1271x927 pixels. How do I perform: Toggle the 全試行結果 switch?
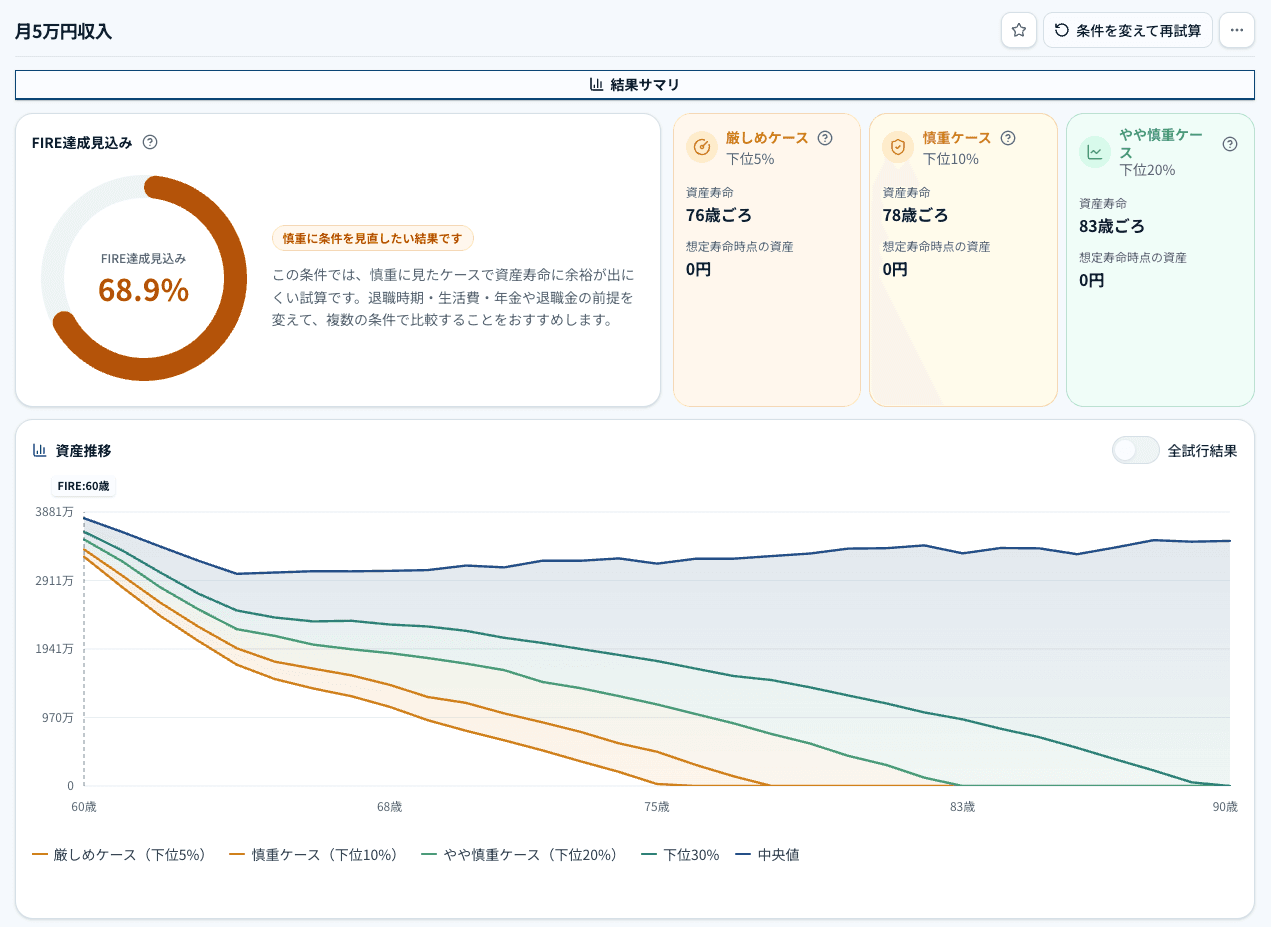pos(1136,450)
